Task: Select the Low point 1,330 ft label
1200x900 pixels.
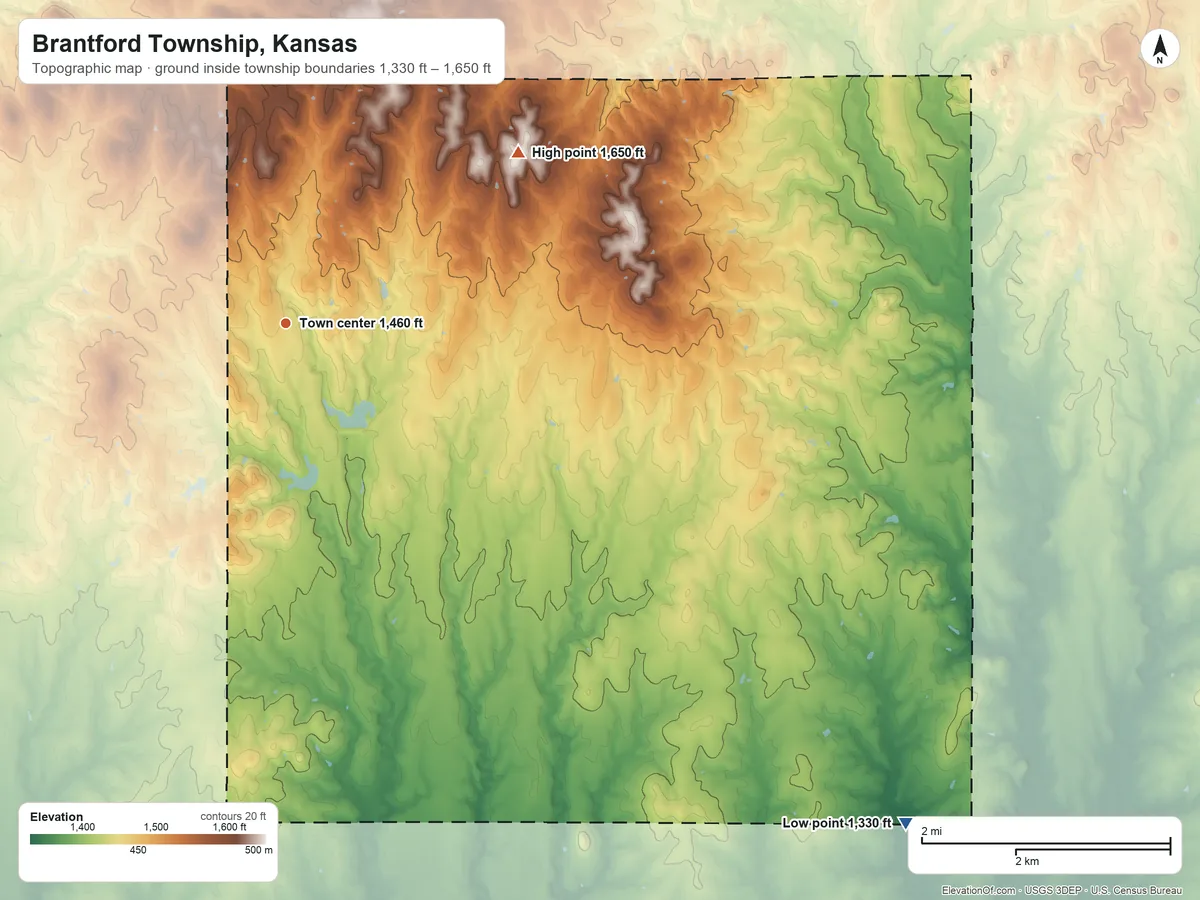Action: tap(836, 823)
